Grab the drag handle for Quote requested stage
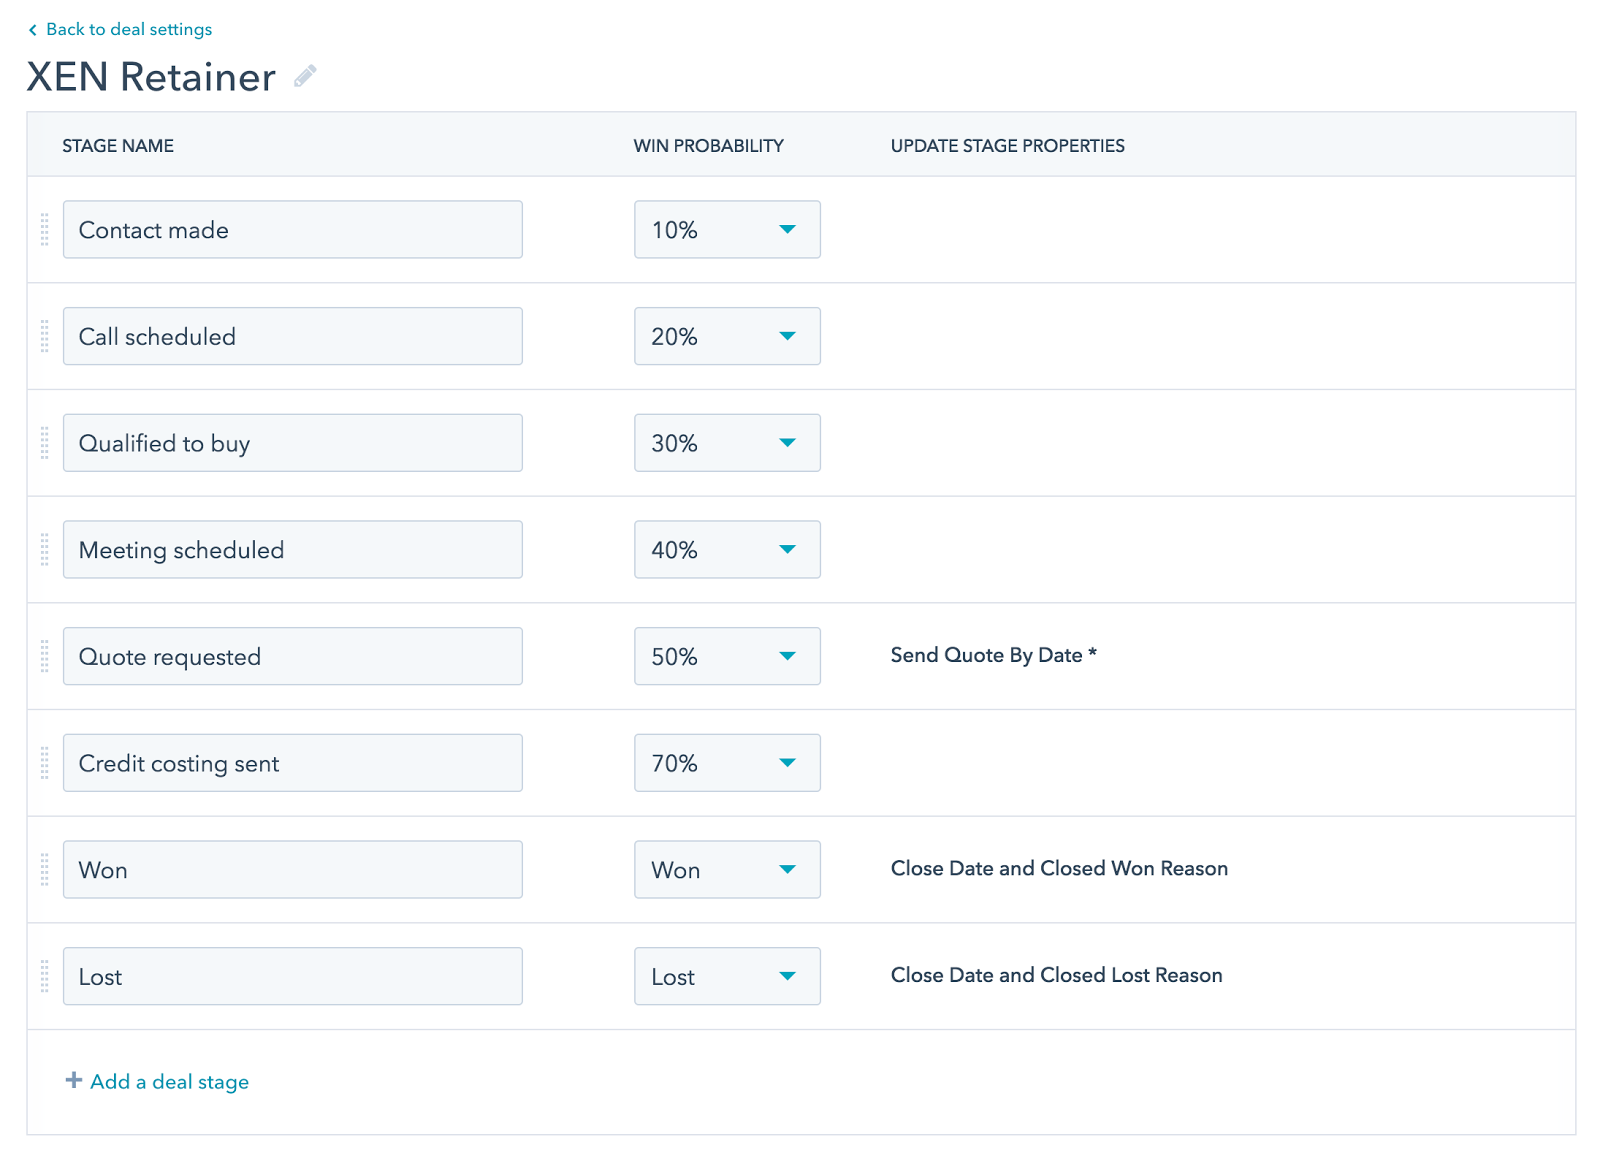 [x=44, y=656]
